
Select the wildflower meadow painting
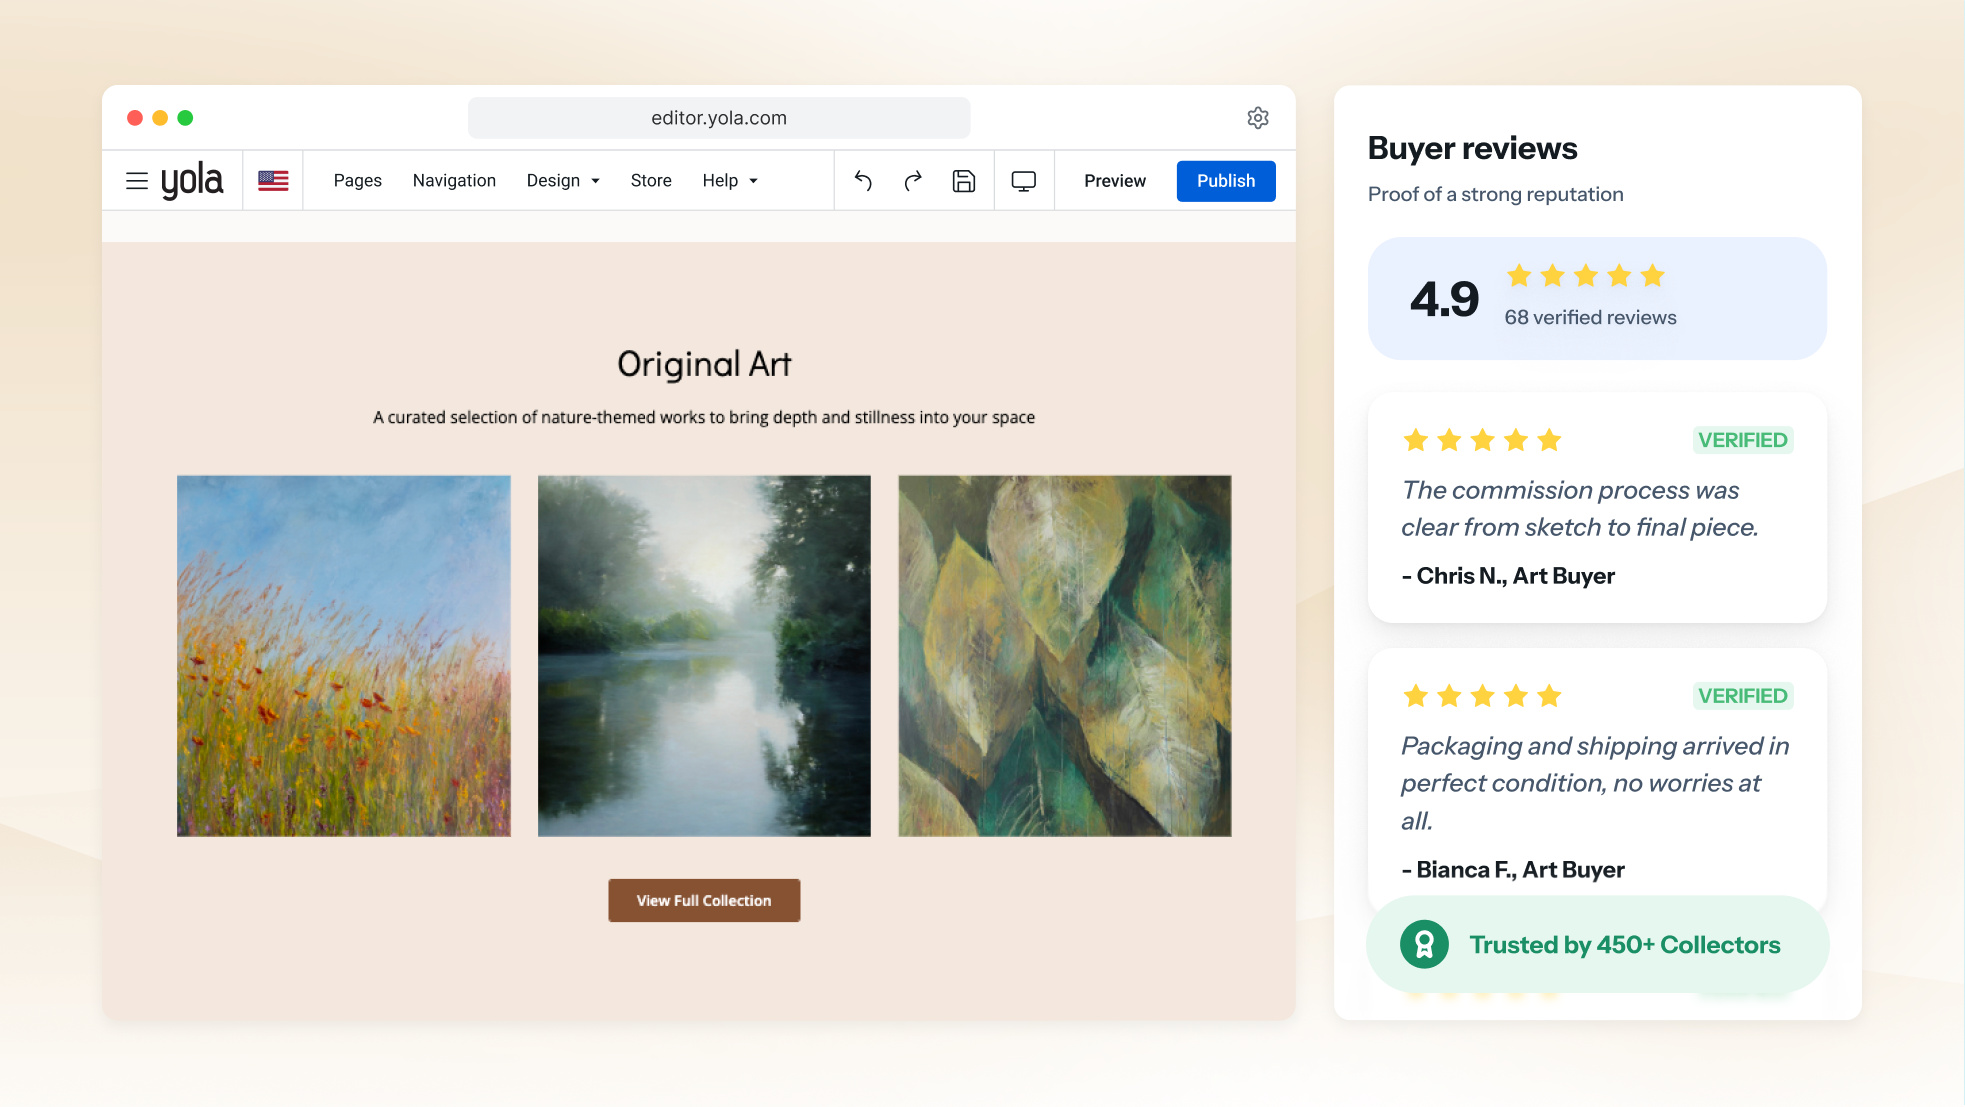[344, 656]
